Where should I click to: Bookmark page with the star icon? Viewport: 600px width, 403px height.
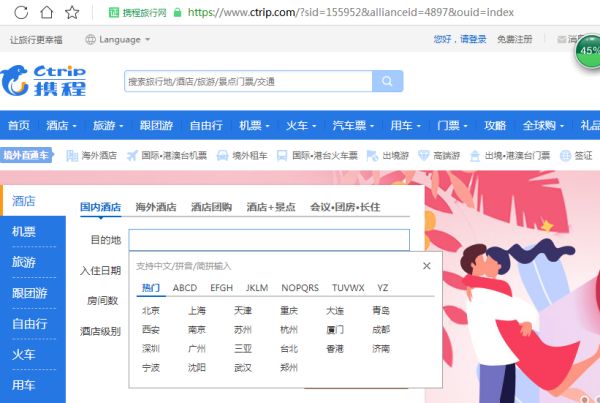pyautogui.click(x=72, y=13)
